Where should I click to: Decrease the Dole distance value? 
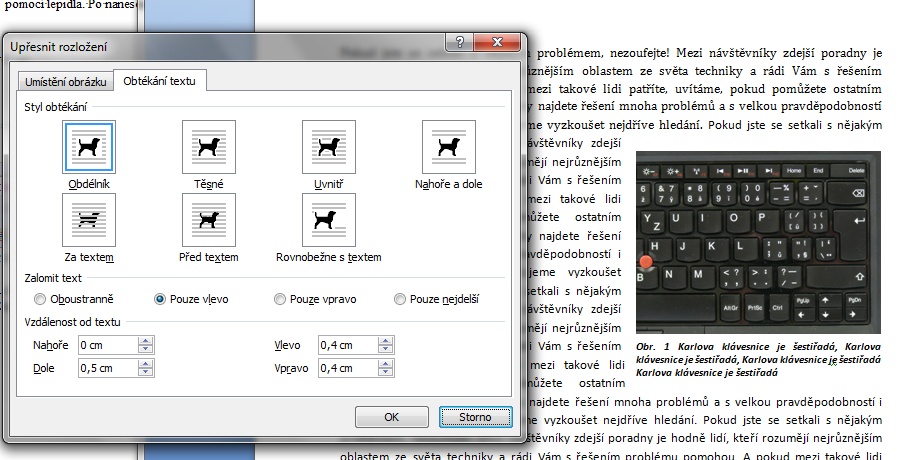coord(146,372)
